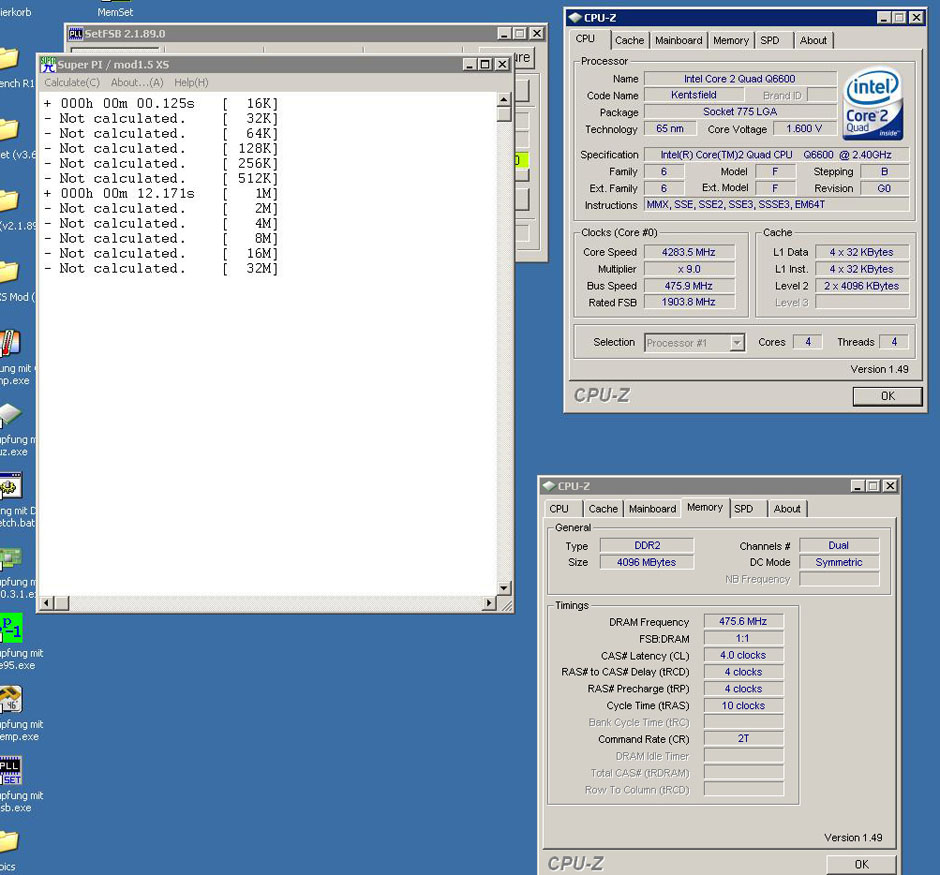The width and height of the screenshot is (940, 875).
Task: Click the Super PI title bar icon
Action: coord(48,64)
